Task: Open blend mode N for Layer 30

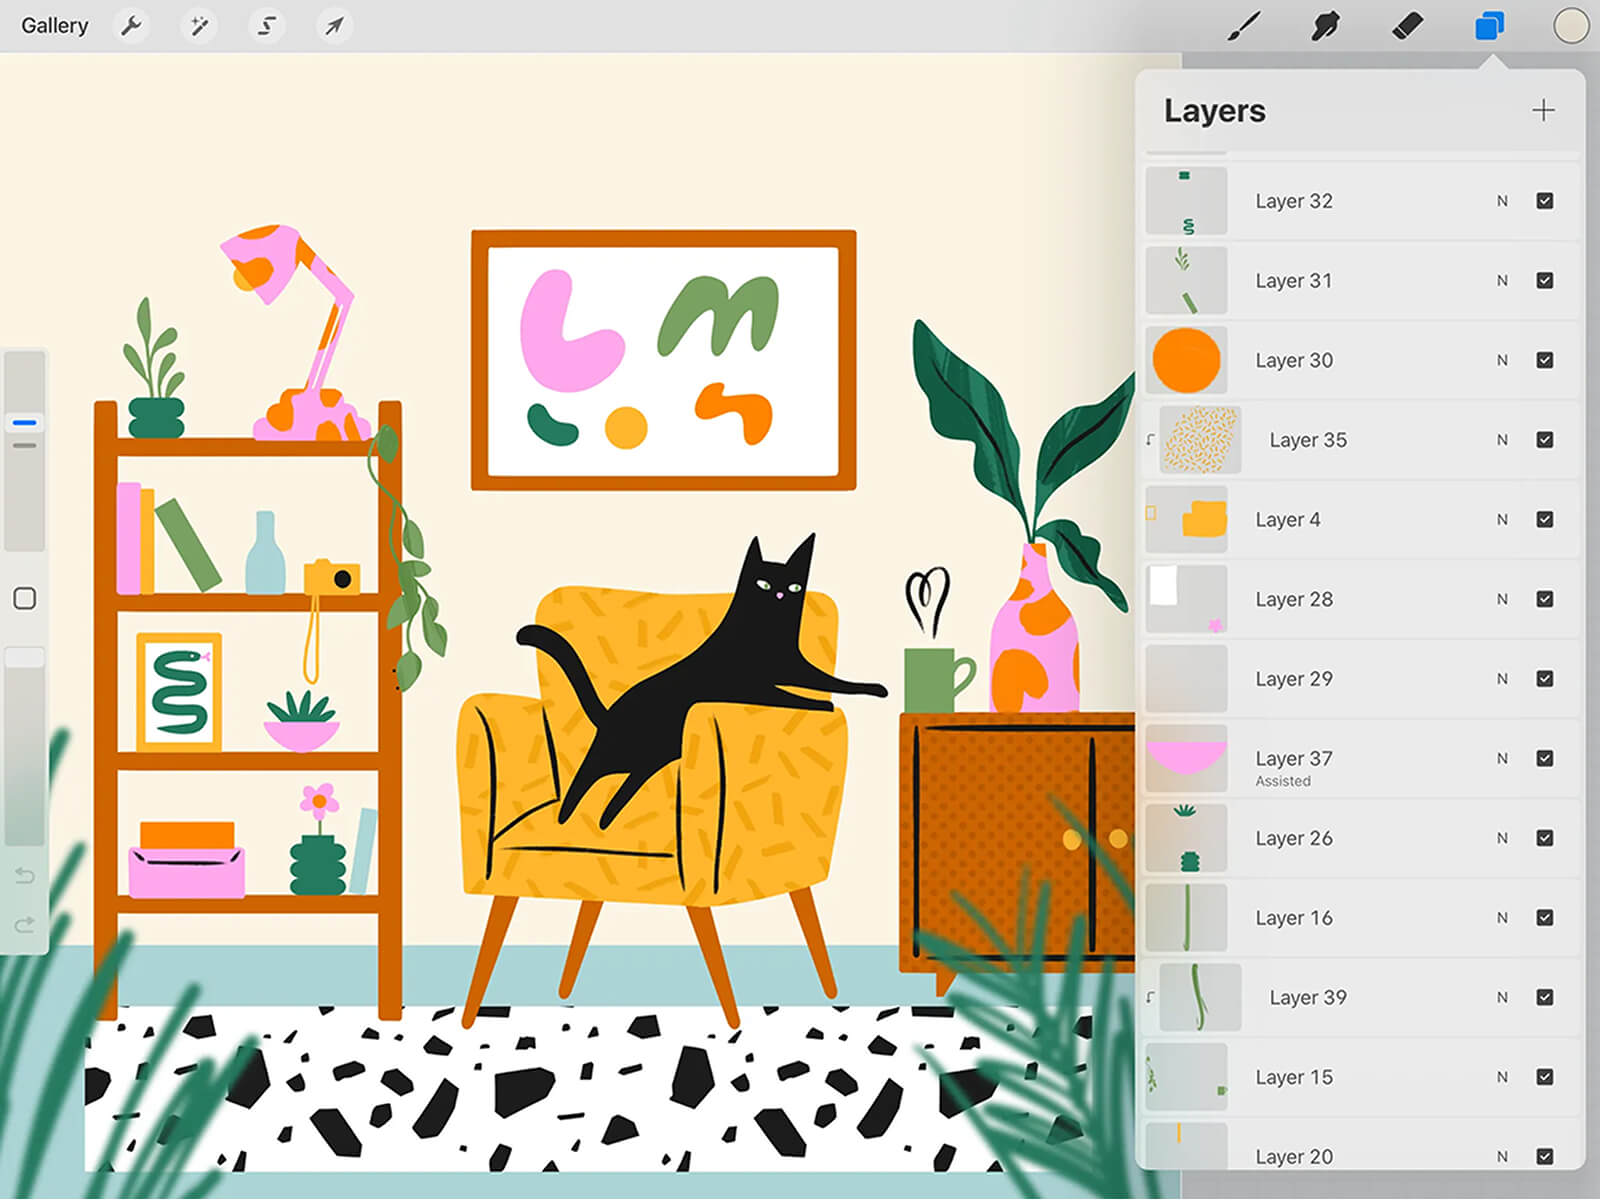Action: coord(1502,360)
